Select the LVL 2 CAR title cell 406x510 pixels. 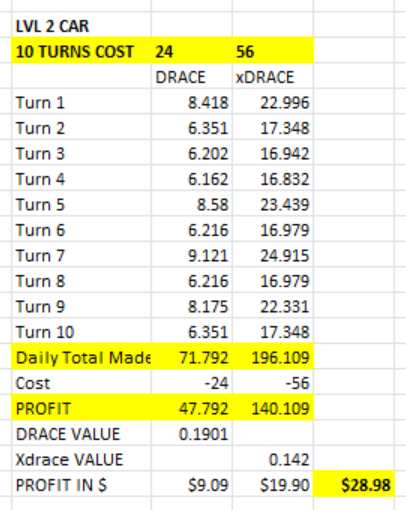tap(81, 26)
